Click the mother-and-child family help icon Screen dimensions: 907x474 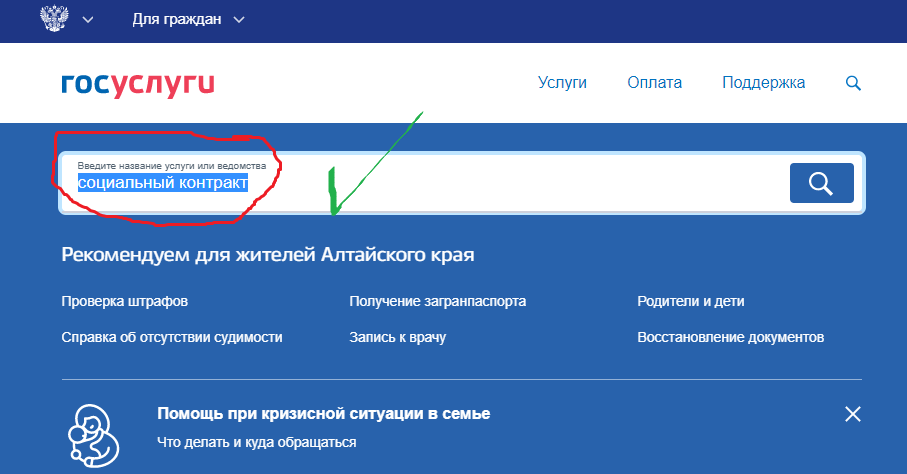(94, 436)
